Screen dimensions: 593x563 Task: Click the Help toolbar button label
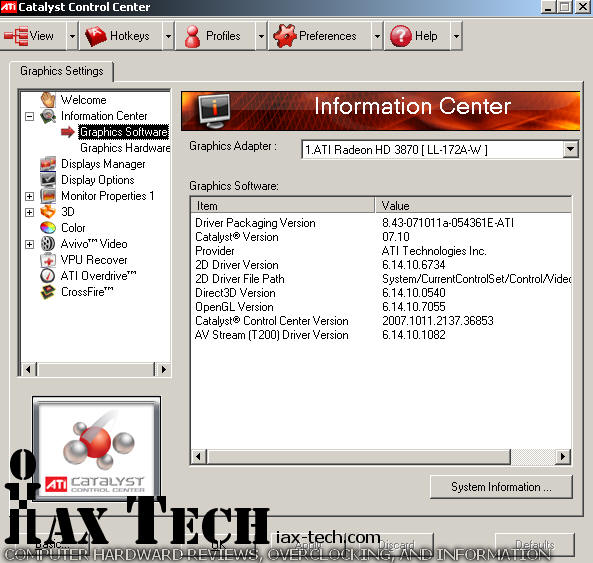(x=426, y=36)
